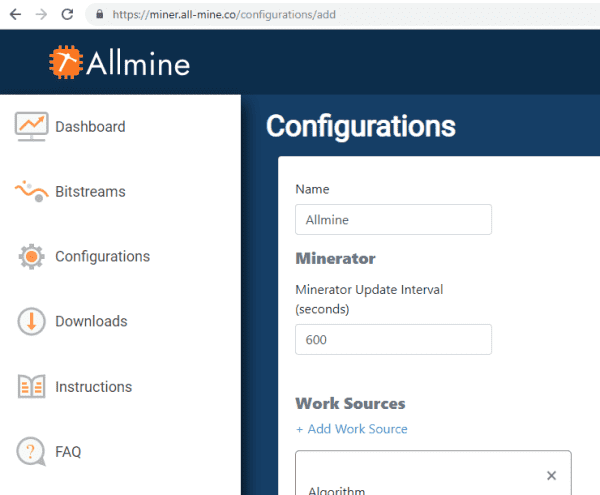Open the Downloads menu item

(91, 321)
